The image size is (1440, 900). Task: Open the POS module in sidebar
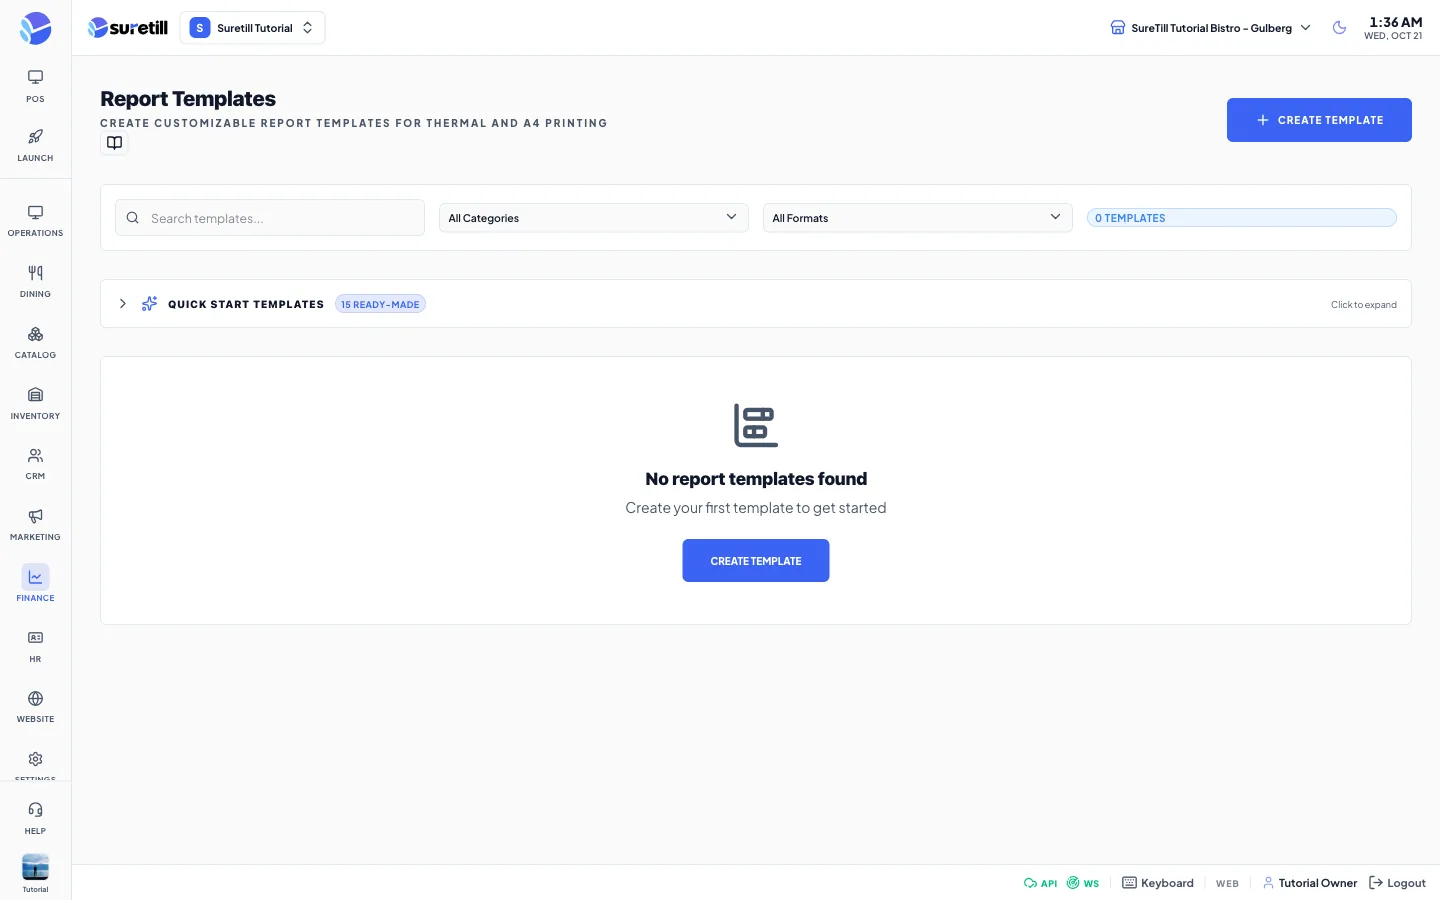click(x=35, y=86)
